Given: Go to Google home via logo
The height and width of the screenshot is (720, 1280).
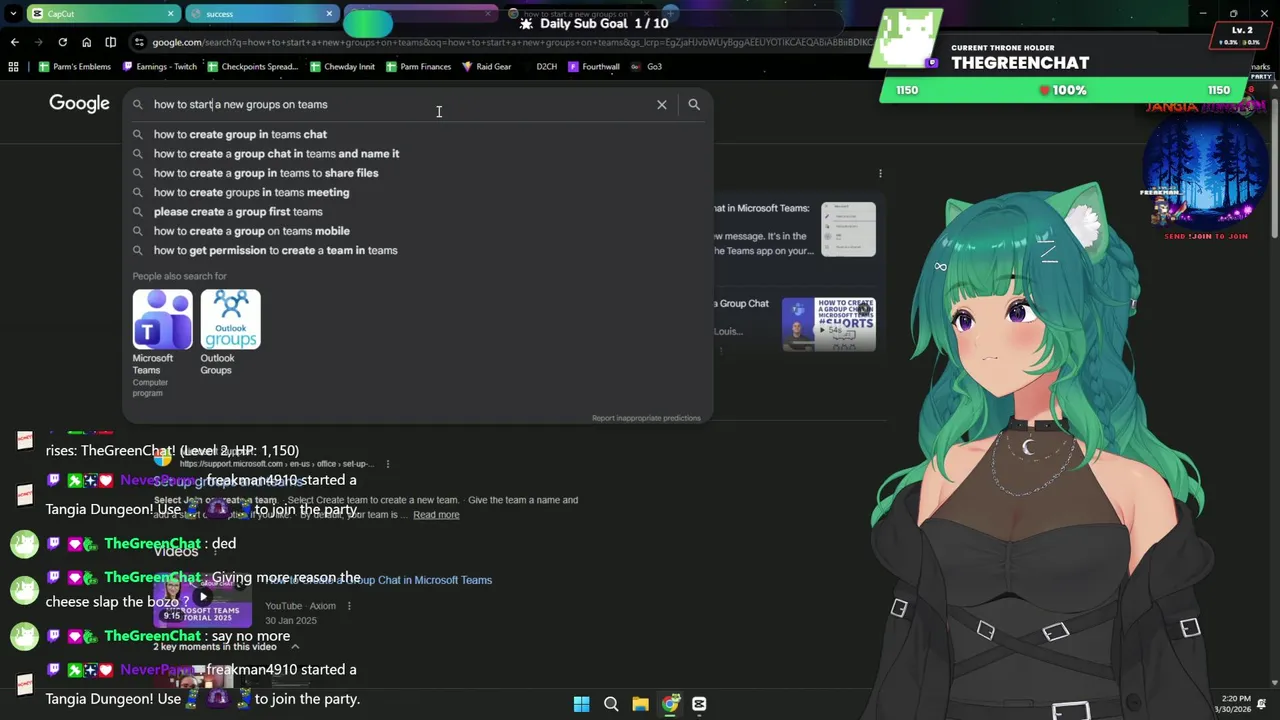Looking at the screenshot, I should tap(79, 104).
